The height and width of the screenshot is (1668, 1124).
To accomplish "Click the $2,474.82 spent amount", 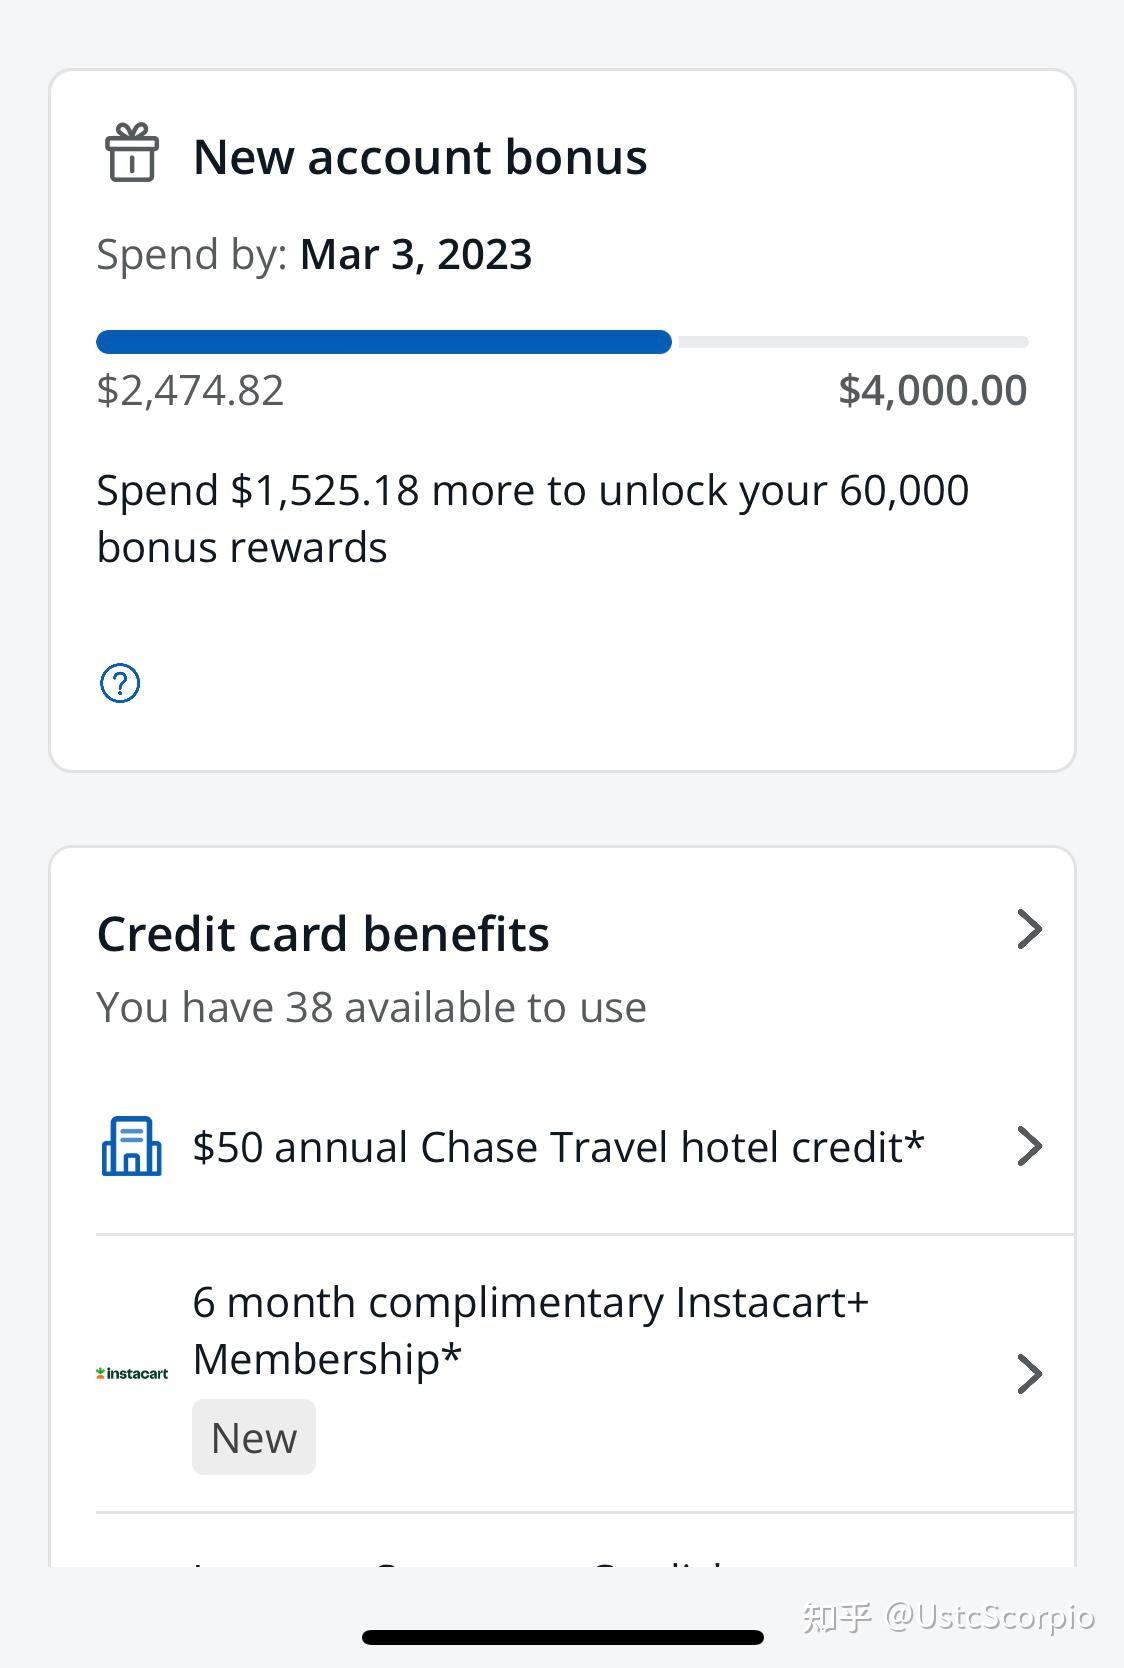I will pyautogui.click(x=190, y=390).
